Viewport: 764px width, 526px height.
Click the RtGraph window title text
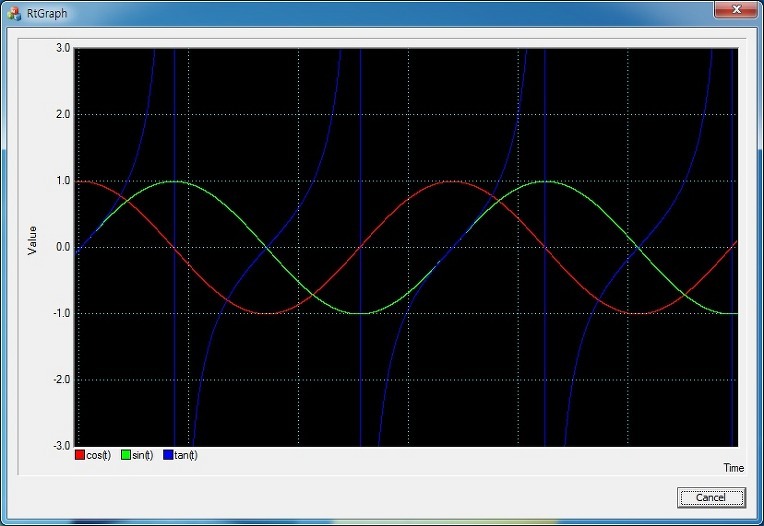(47, 14)
